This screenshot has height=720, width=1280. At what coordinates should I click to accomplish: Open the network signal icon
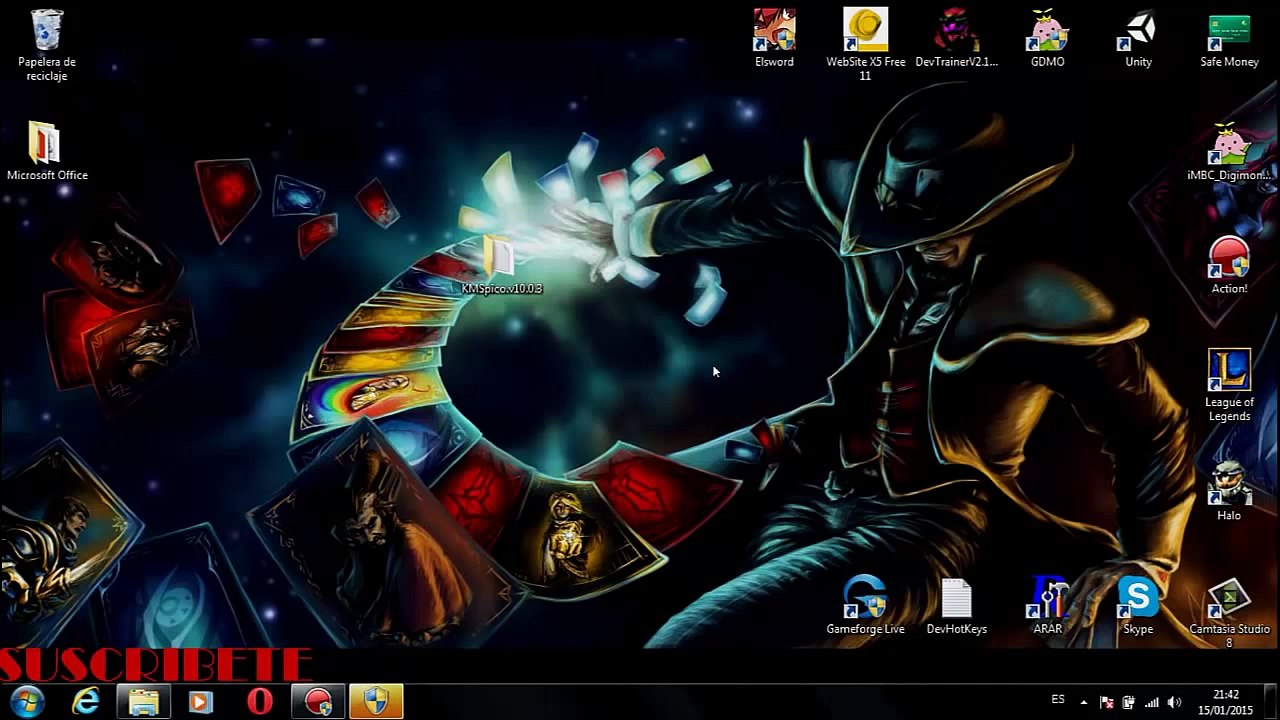coord(1152,702)
